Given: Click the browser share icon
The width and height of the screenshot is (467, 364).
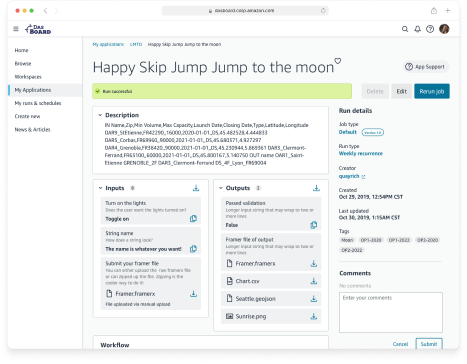Looking at the screenshot, I should [434, 11].
